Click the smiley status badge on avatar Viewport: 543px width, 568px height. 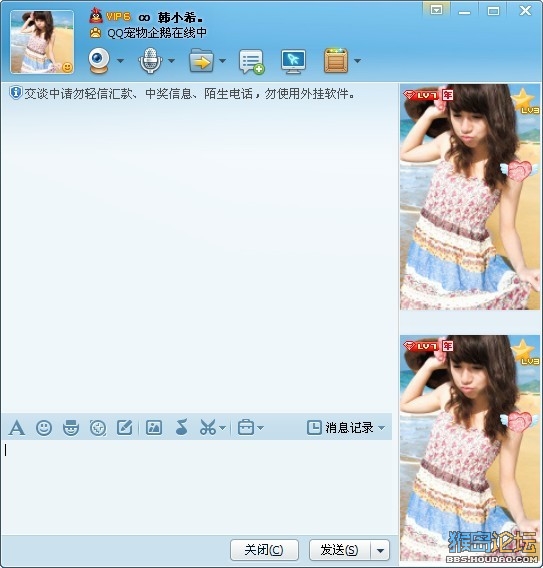point(67,67)
